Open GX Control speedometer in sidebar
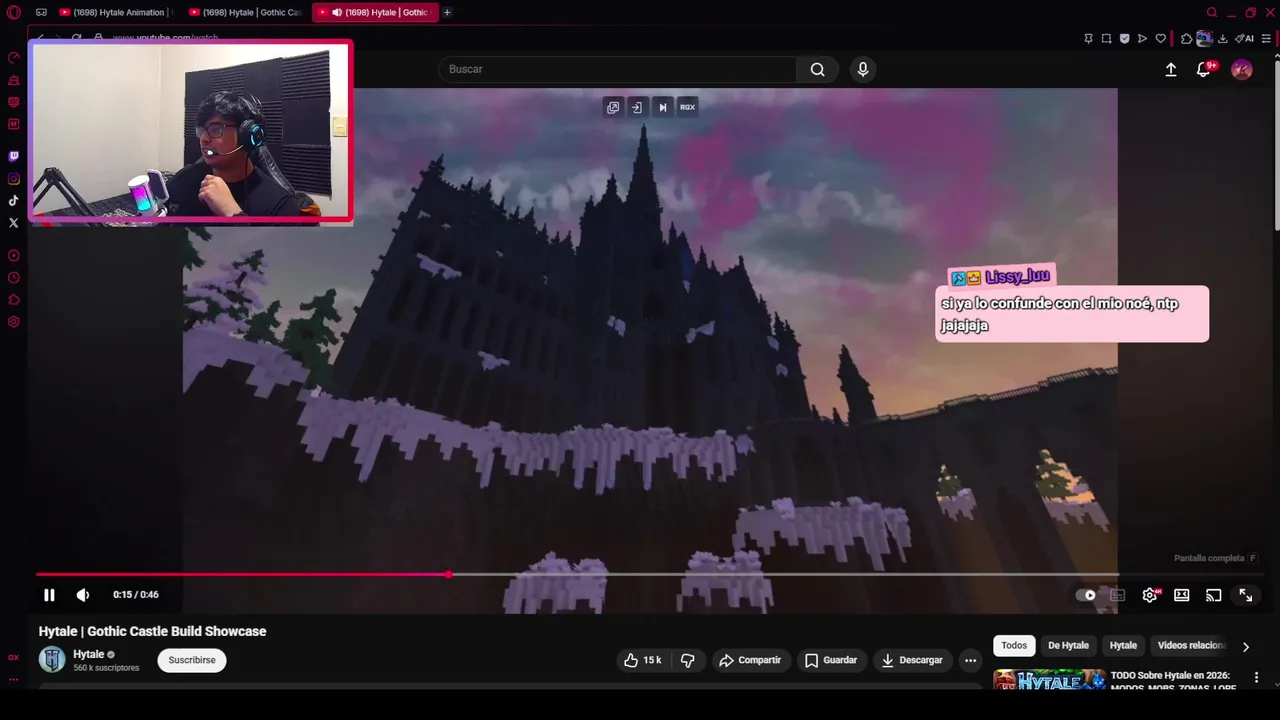This screenshot has width=1280, height=720. (x=13, y=57)
